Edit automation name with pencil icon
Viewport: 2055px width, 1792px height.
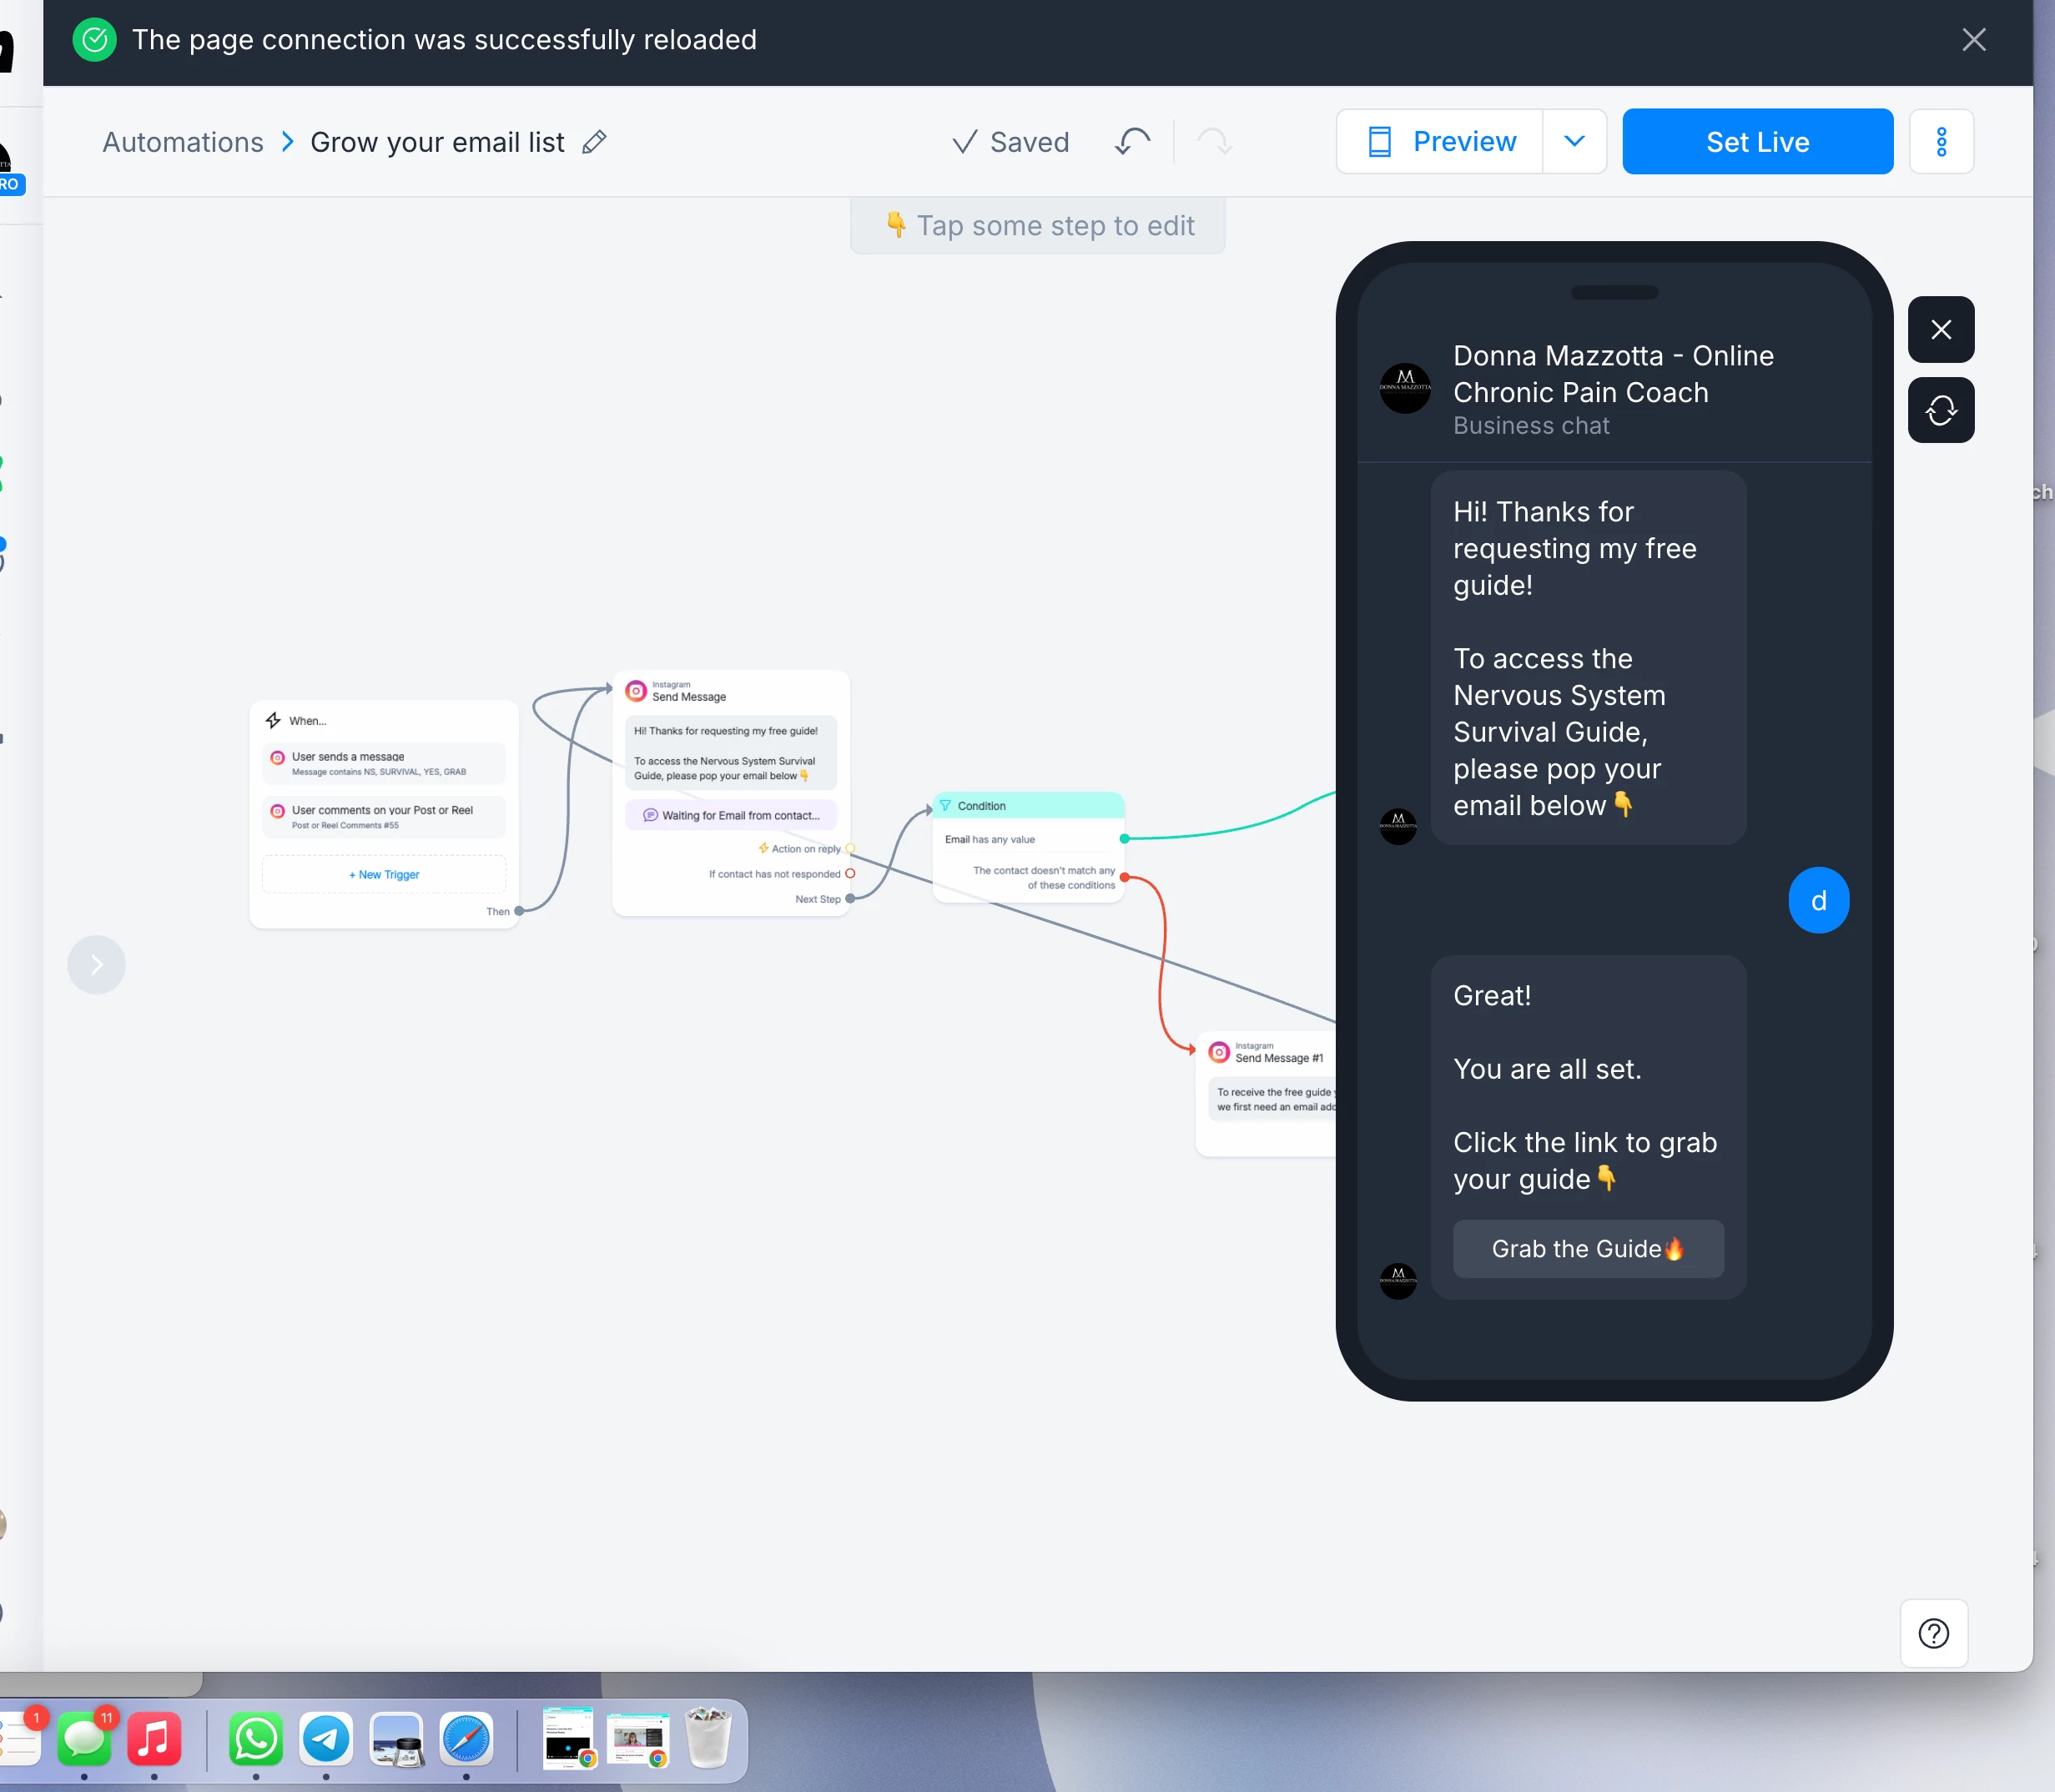point(594,142)
